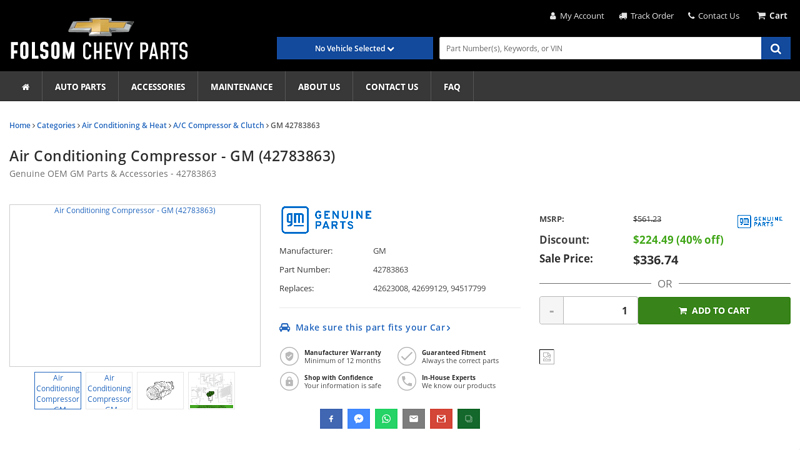Decrease quantity with minus button
The width and height of the screenshot is (800, 450).
[x=552, y=311]
